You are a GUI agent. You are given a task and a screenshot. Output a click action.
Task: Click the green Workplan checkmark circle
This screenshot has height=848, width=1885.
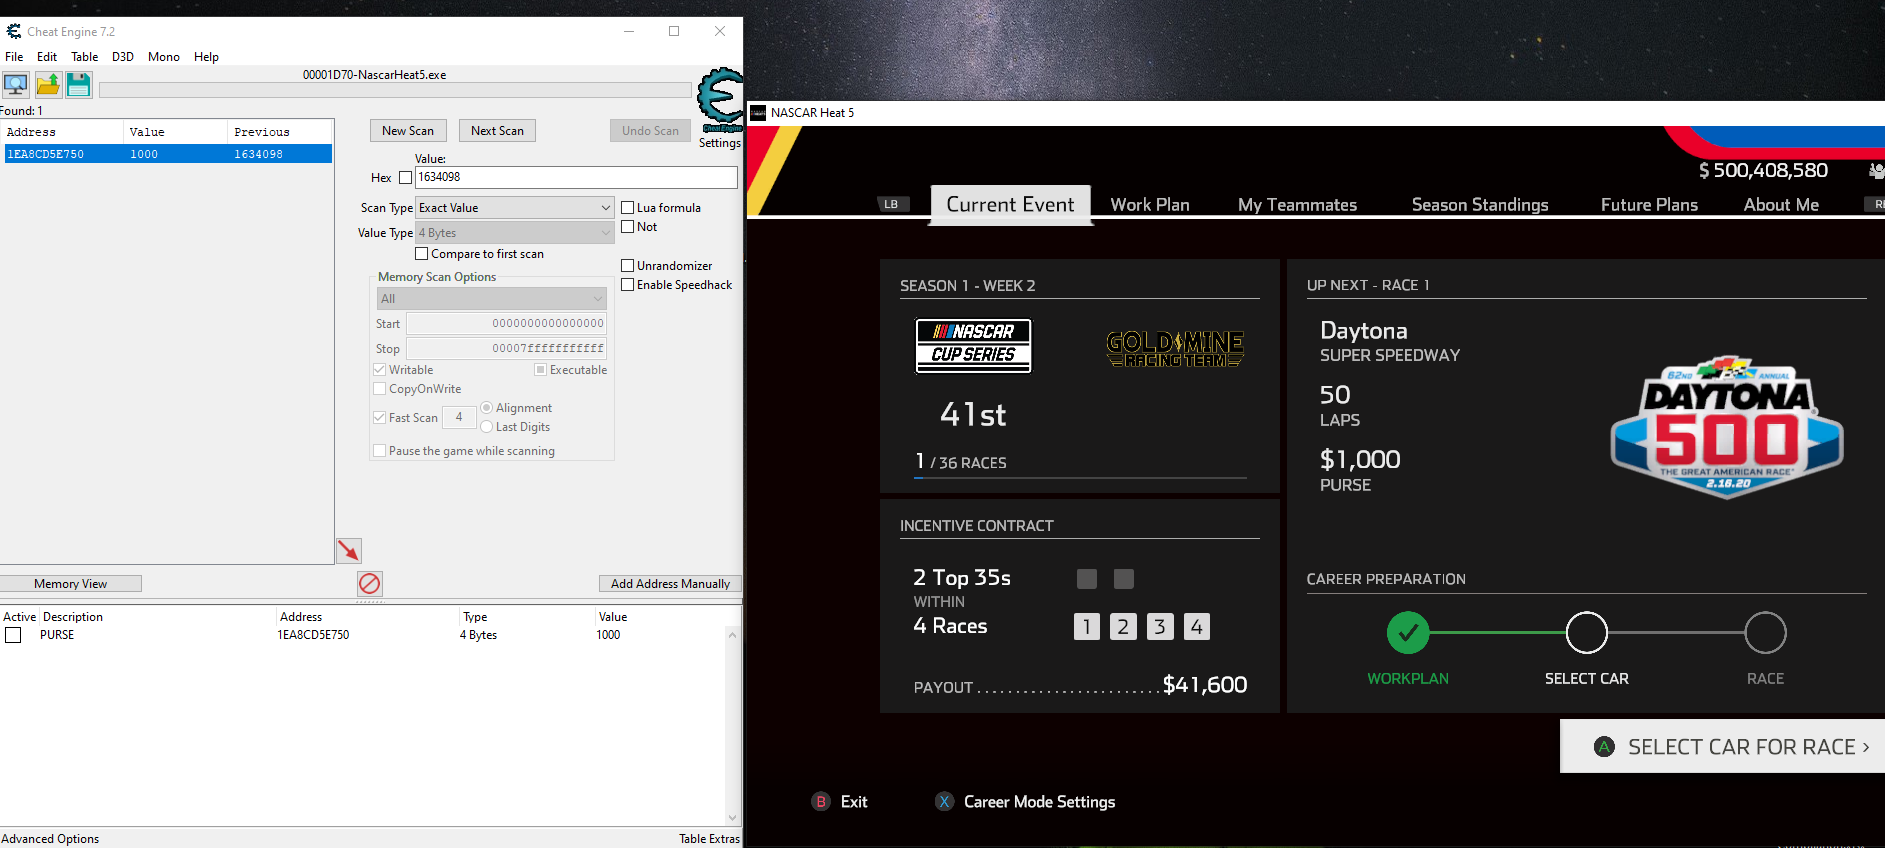pos(1407,632)
